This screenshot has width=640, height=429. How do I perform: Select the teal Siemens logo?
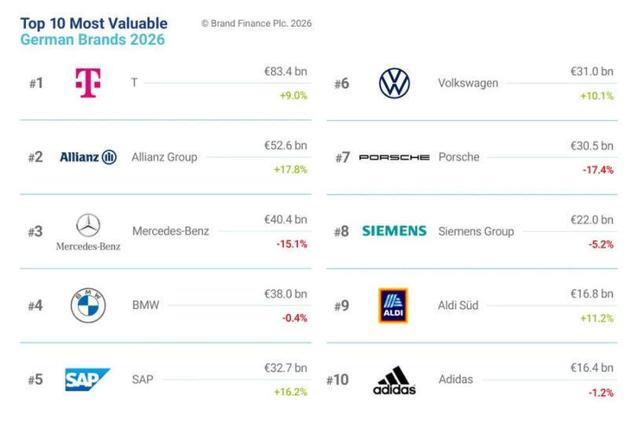(x=394, y=231)
